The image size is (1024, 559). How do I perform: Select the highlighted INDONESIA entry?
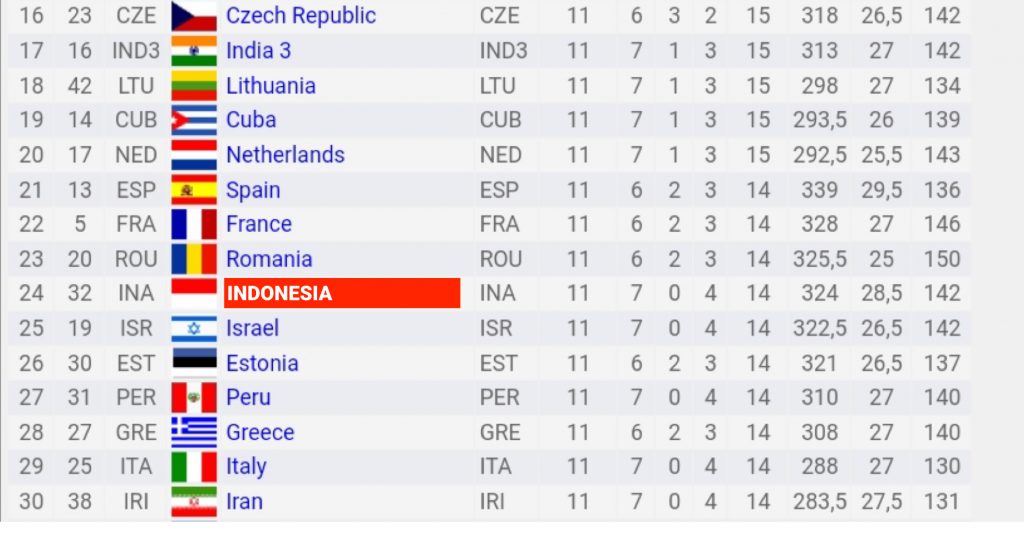click(x=342, y=293)
